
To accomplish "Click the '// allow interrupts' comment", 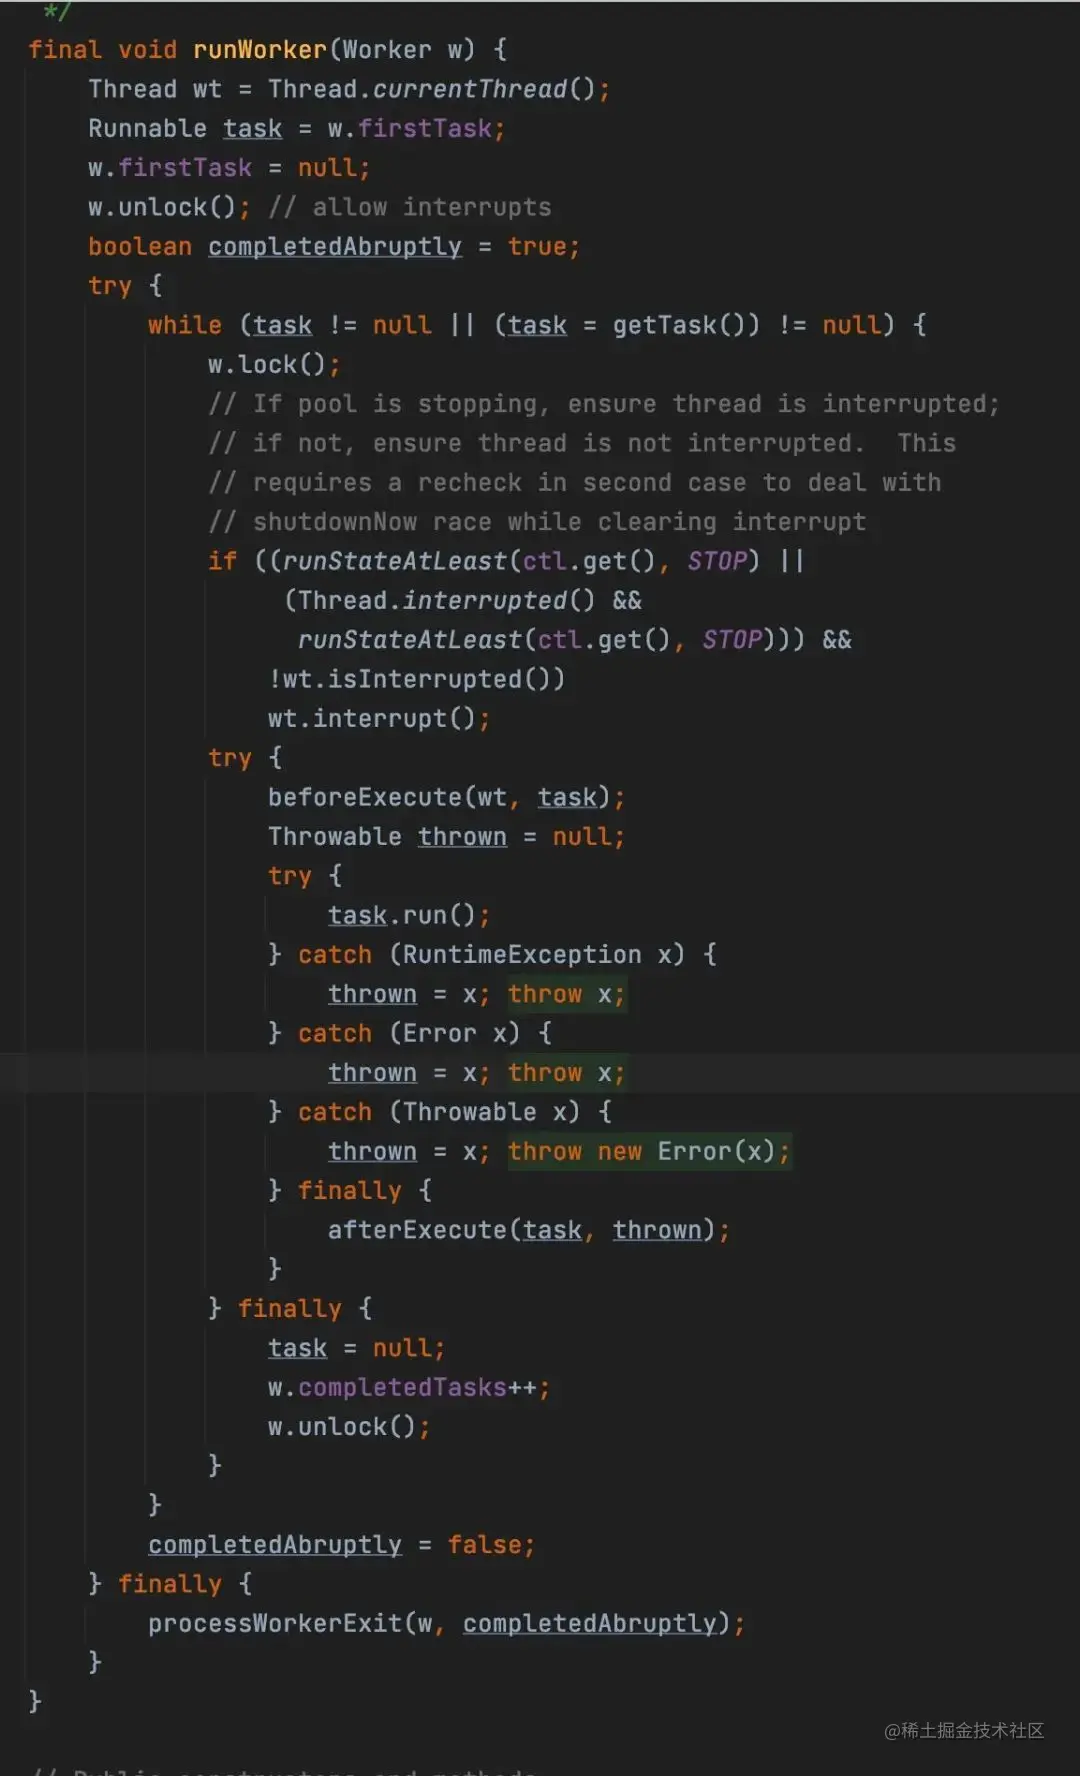I will pos(410,207).
